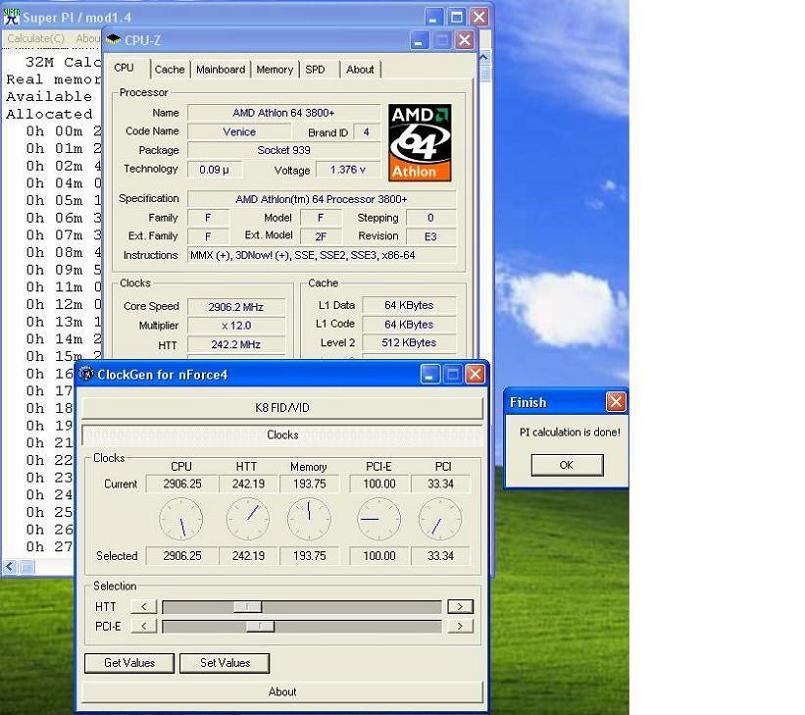Close the Super PI window

(x=480, y=17)
